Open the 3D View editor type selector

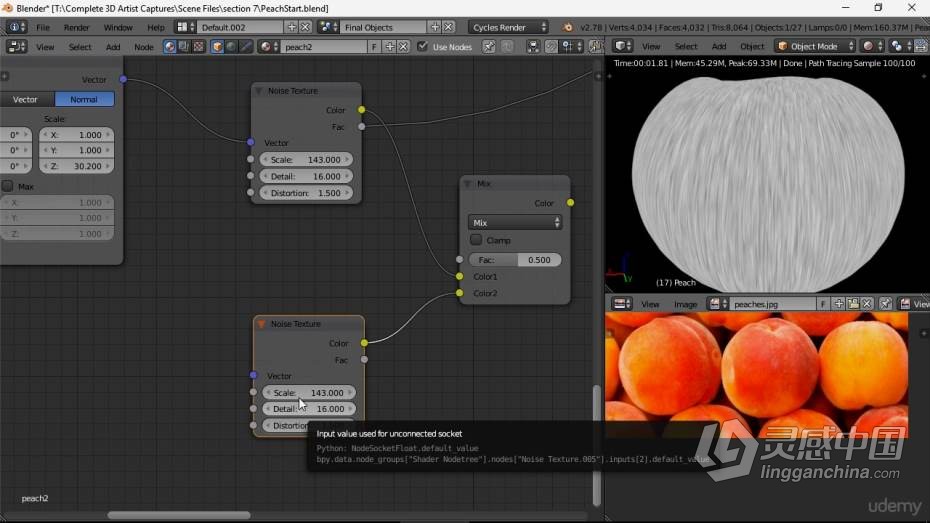coord(623,46)
